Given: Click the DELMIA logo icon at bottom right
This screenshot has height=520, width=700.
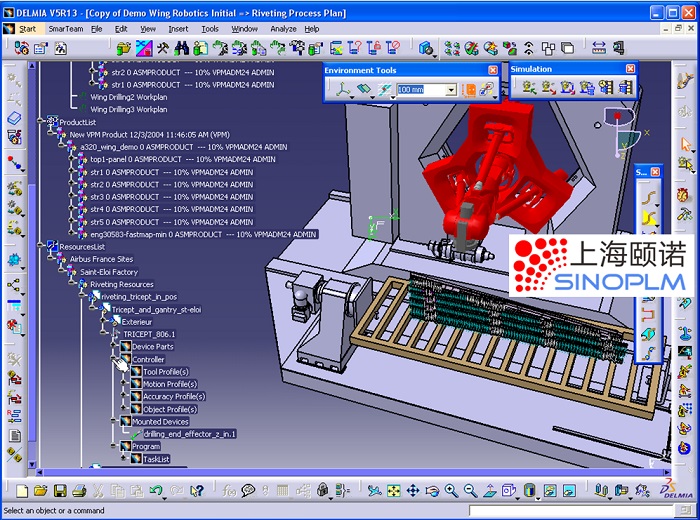Looking at the screenshot, I should [676, 490].
